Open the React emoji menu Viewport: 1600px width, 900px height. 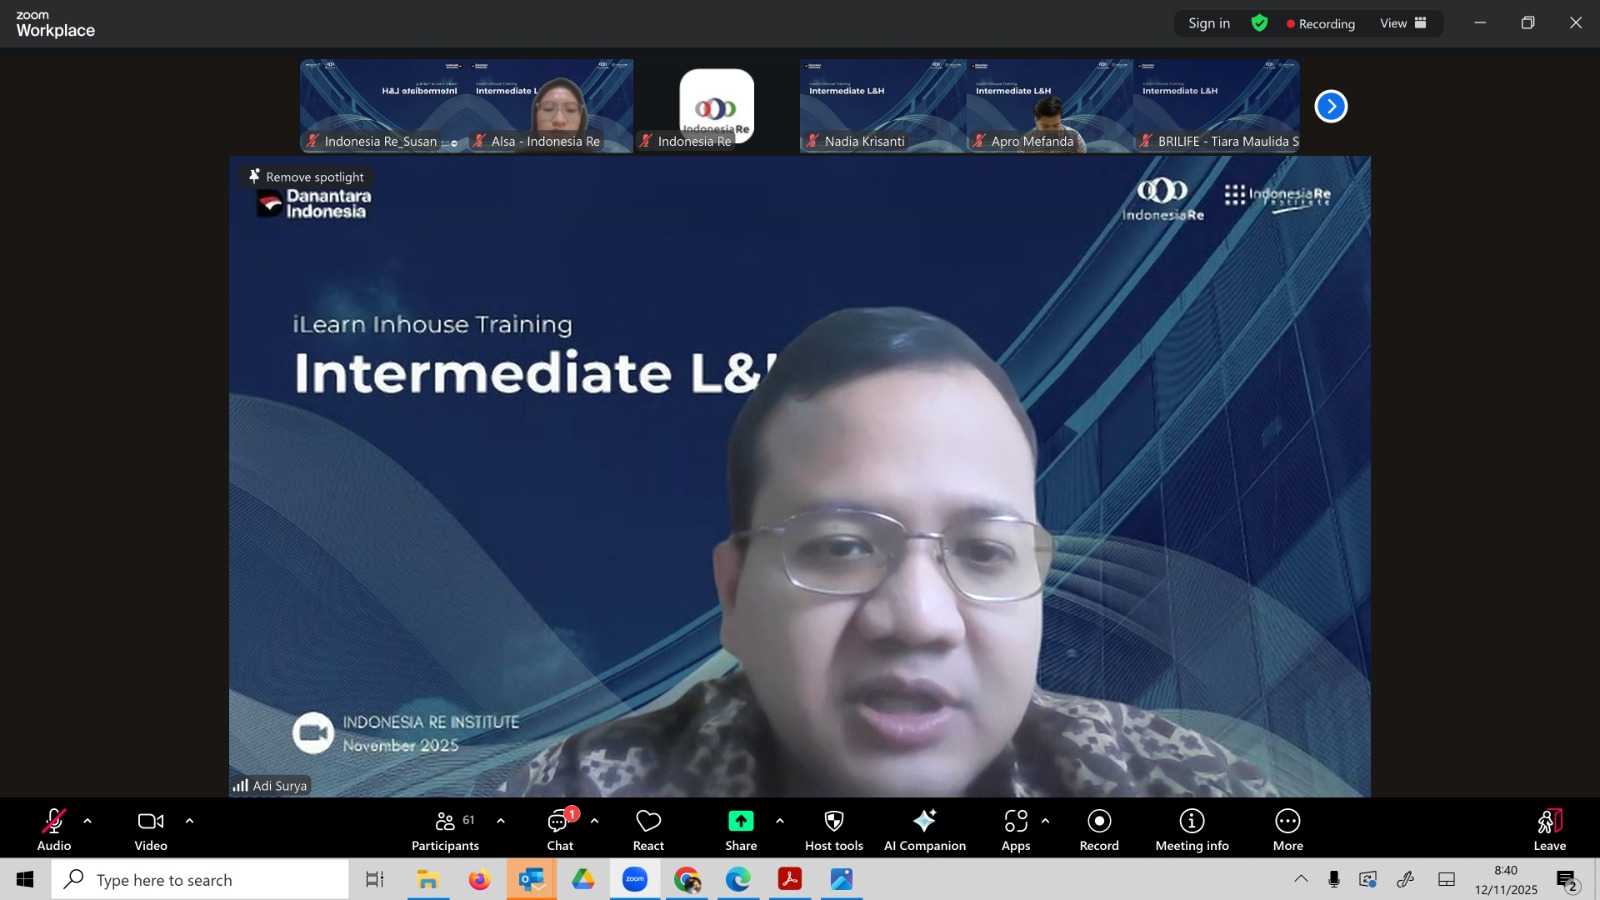tap(648, 830)
